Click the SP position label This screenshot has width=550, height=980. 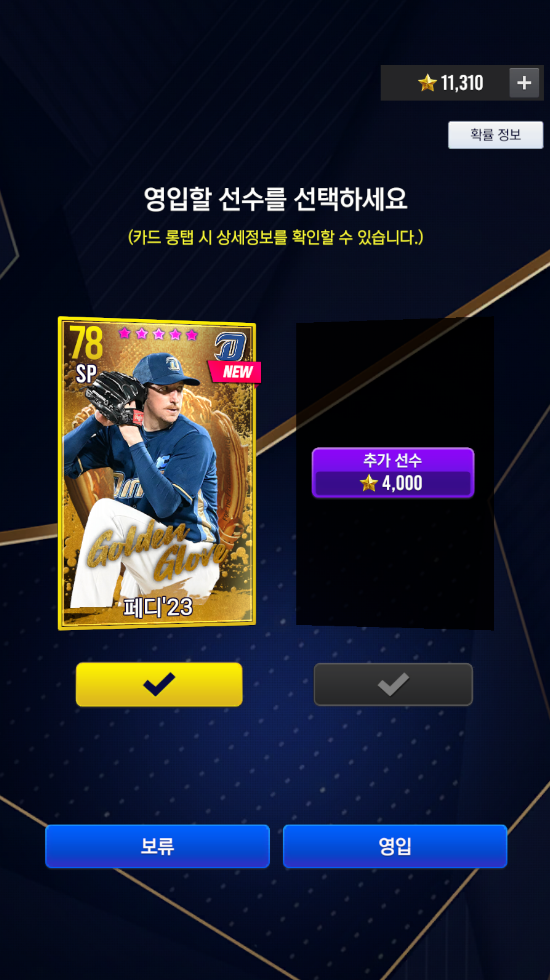coord(88,374)
